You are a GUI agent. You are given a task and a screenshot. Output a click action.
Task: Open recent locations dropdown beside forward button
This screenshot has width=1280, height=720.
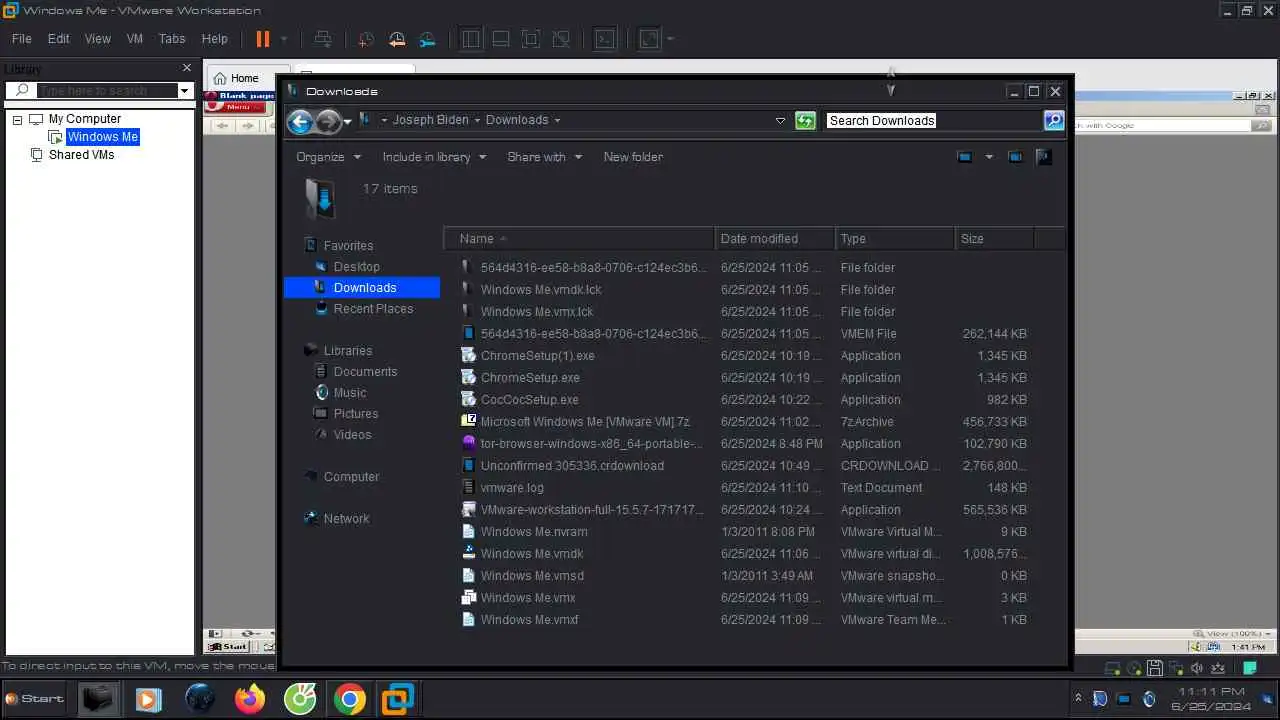pos(347,121)
